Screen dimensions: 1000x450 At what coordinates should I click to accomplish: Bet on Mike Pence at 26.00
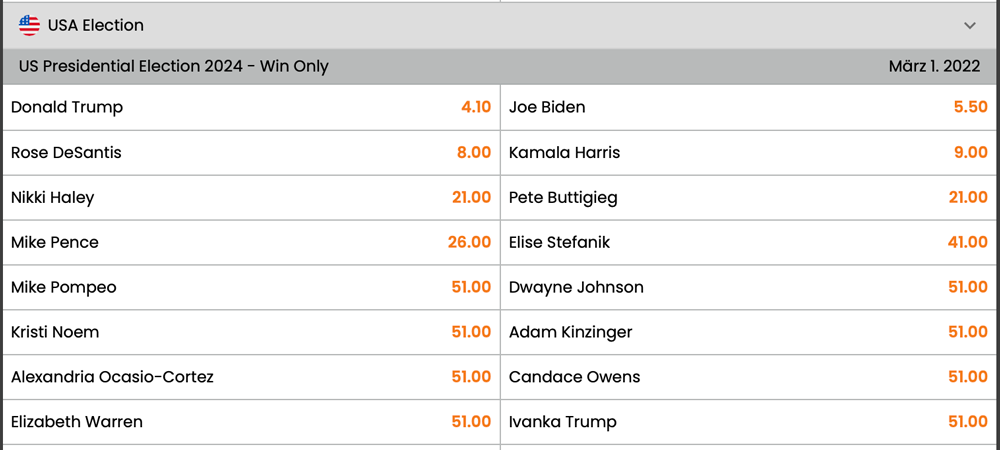pos(251,242)
